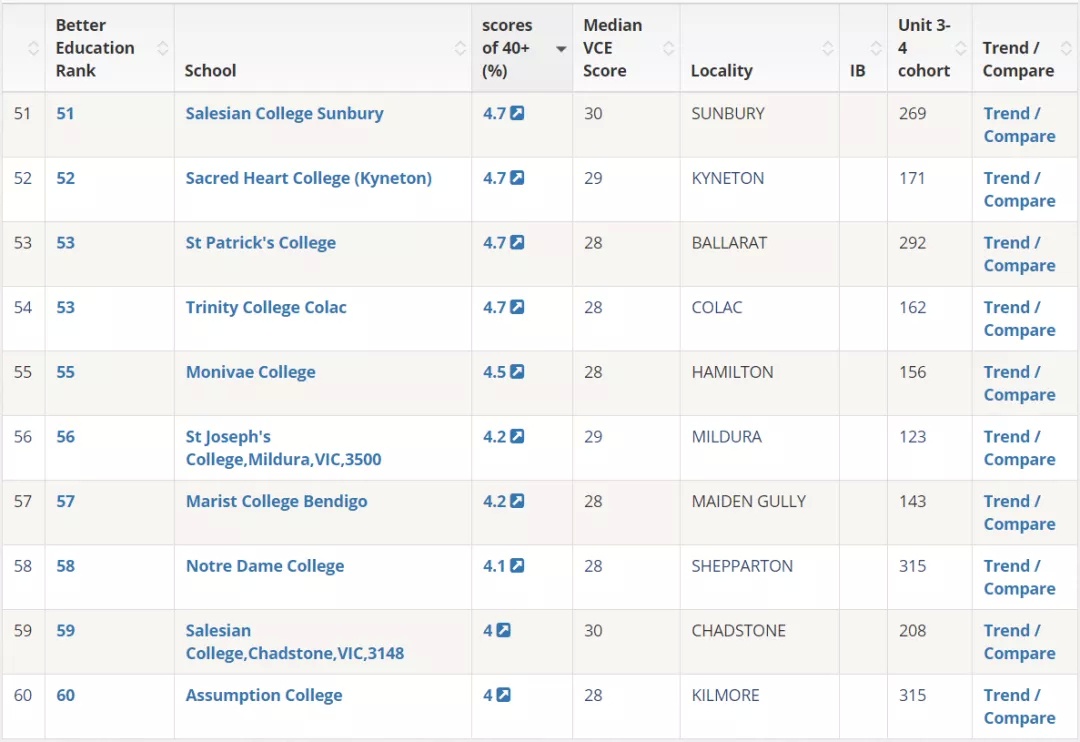Click the KILMORE locality text
Image resolution: width=1080 pixels, height=742 pixels.
pyautogui.click(x=725, y=696)
